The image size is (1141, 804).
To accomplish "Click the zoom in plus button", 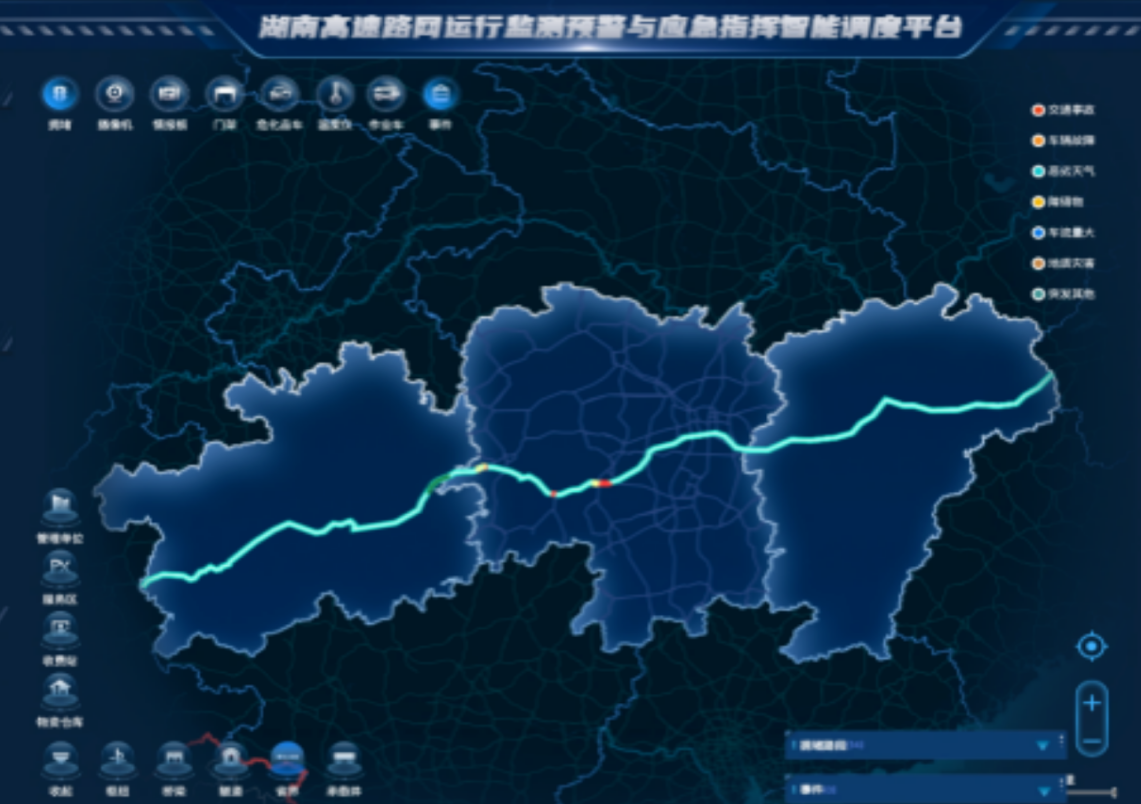I will [1092, 703].
